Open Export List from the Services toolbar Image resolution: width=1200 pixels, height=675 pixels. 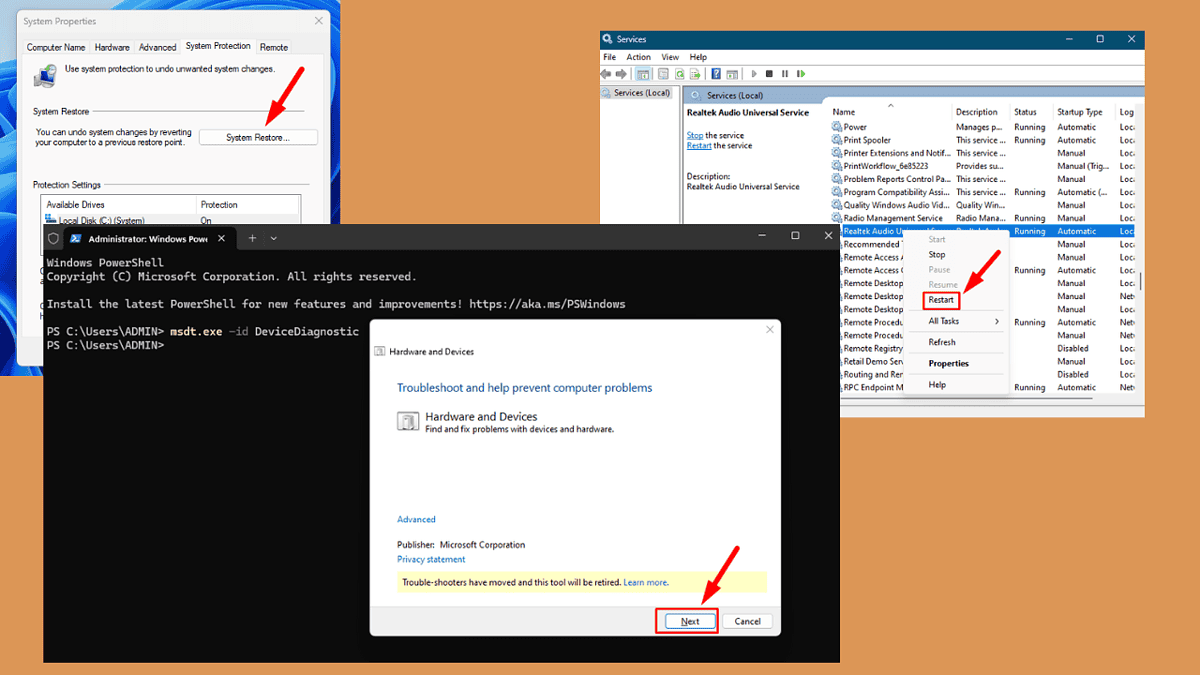695,73
